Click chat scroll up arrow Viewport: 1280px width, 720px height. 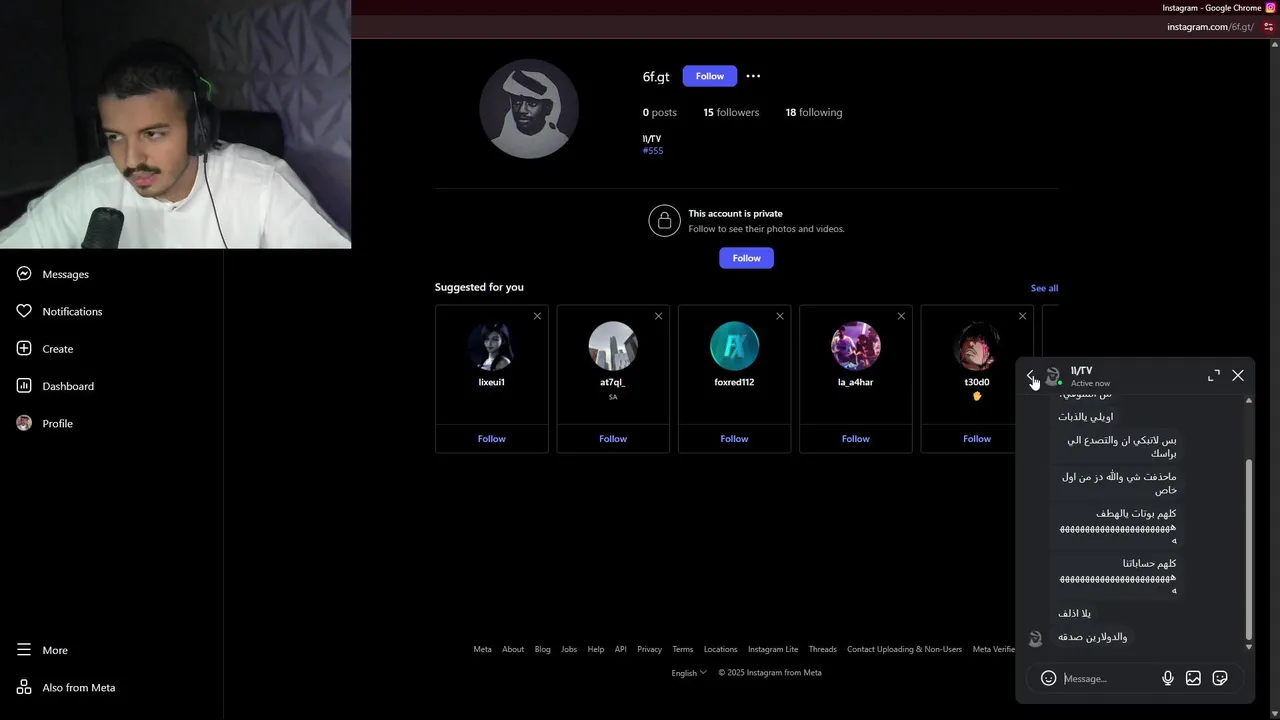[1248, 400]
